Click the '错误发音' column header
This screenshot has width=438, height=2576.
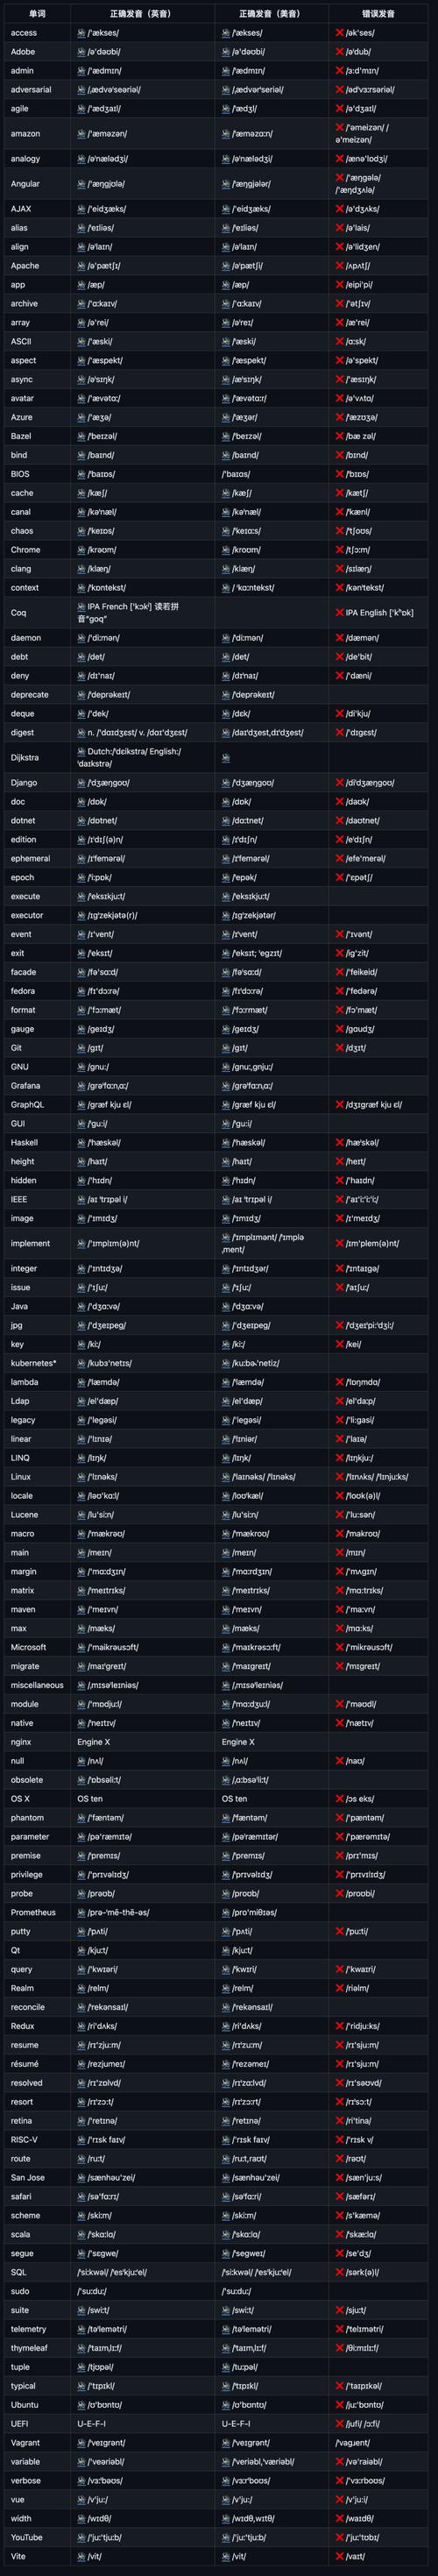[378, 14]
